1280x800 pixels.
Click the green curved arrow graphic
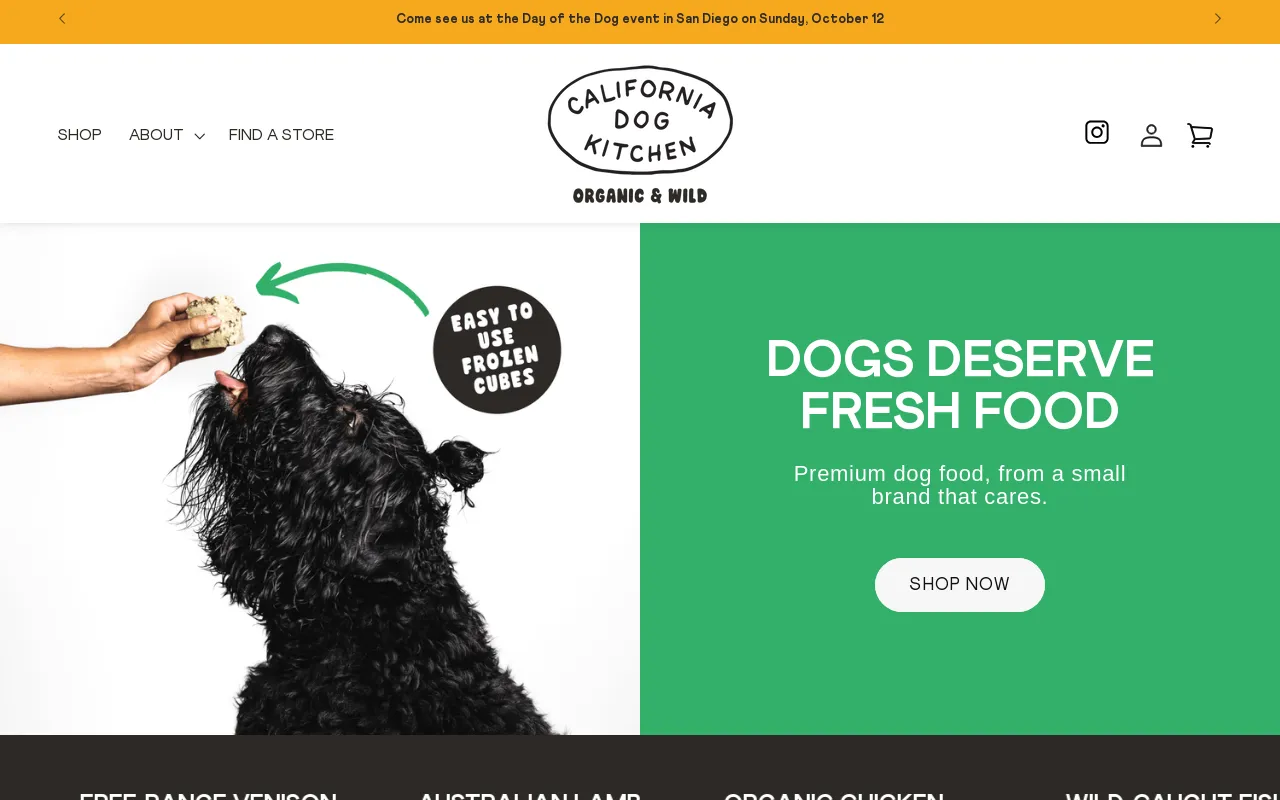[x=342, y=285]
